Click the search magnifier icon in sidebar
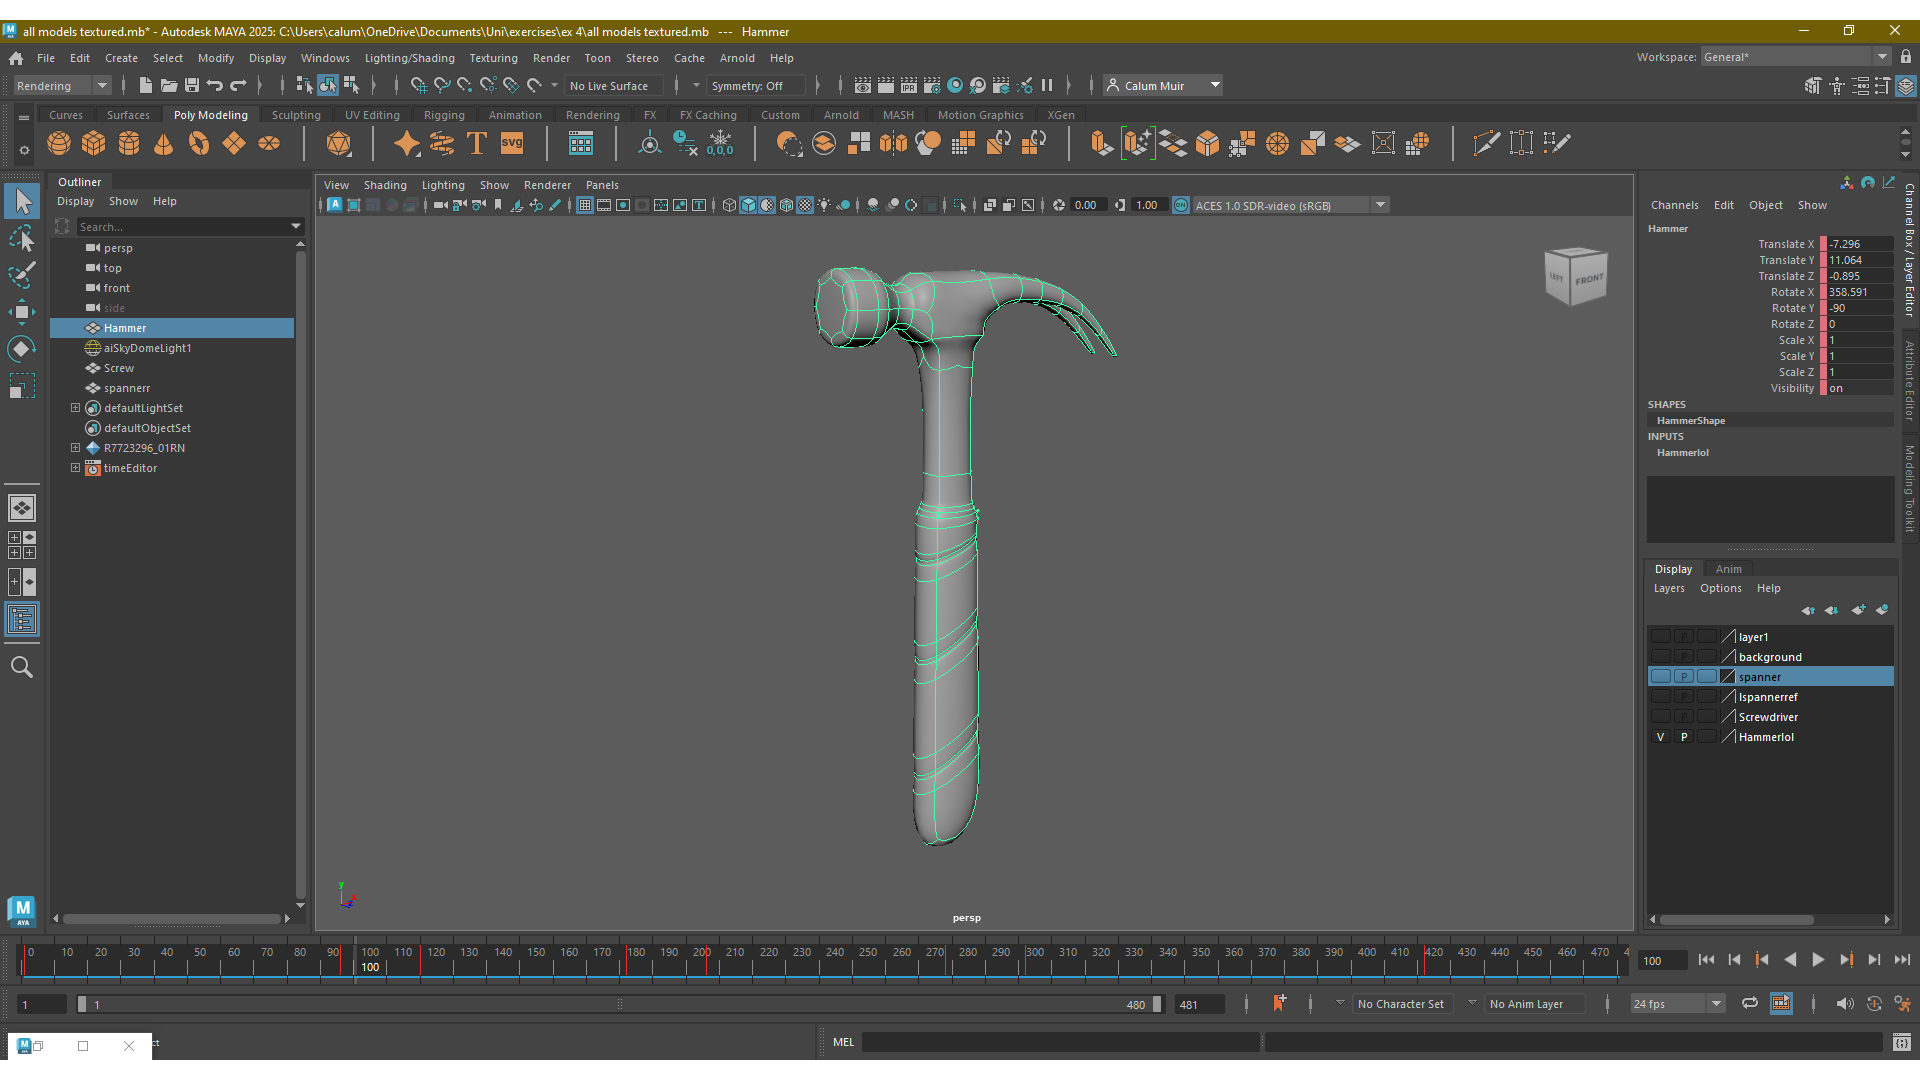The image size is (1920, 1080). [x=22, y=667]
